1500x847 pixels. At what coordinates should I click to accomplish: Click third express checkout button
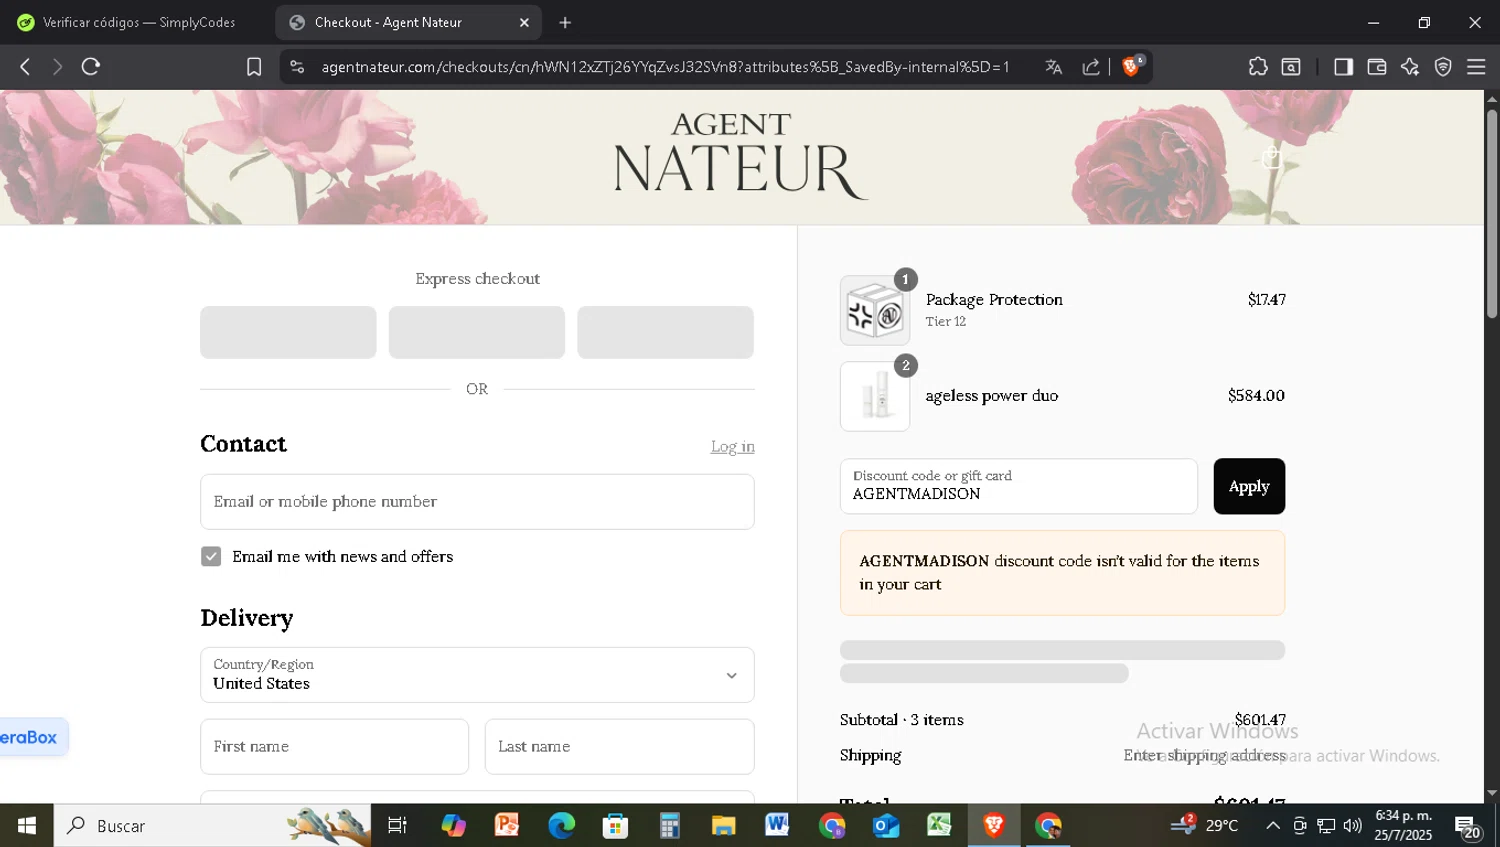pyautogui.click(x=665, y=332)
